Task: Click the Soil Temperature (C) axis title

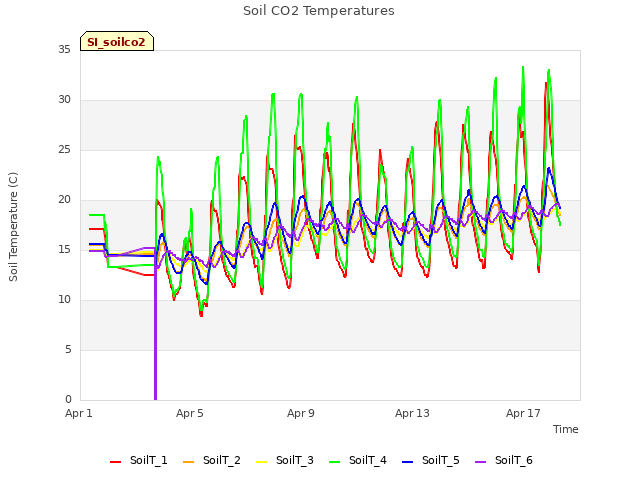Action: pos(13,227)
